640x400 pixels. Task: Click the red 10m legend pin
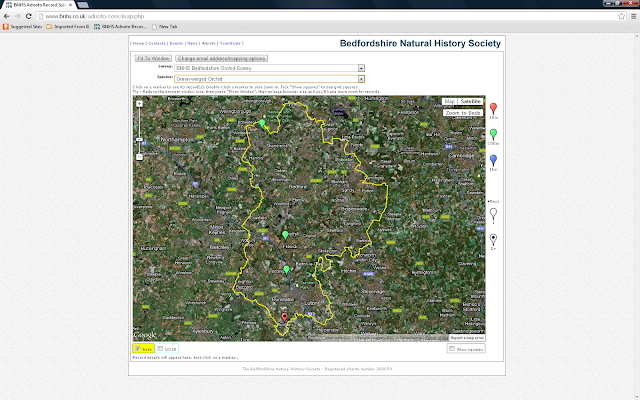(493, 108)
